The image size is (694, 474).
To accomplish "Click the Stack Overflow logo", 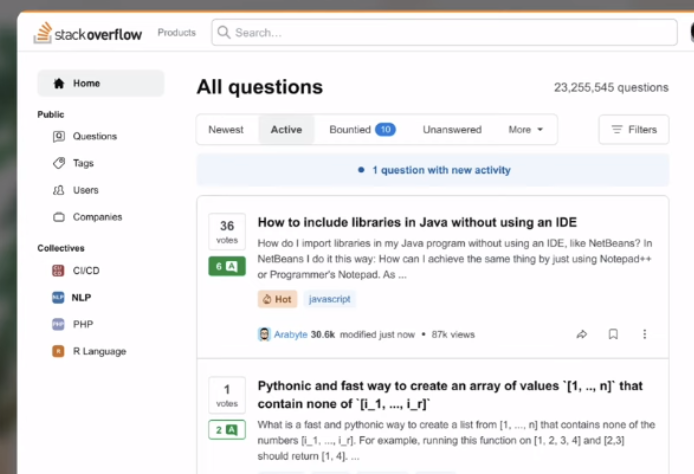I will coord(88,33).
